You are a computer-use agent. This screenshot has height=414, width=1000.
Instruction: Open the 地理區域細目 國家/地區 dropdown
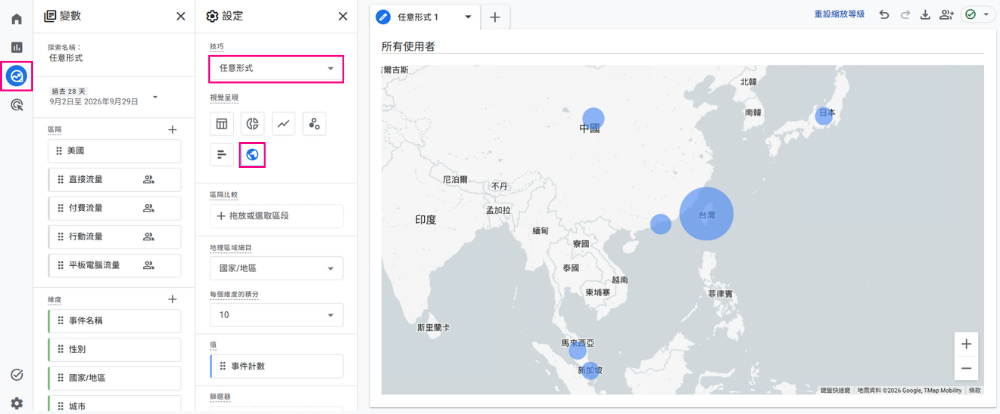[277, 269]
